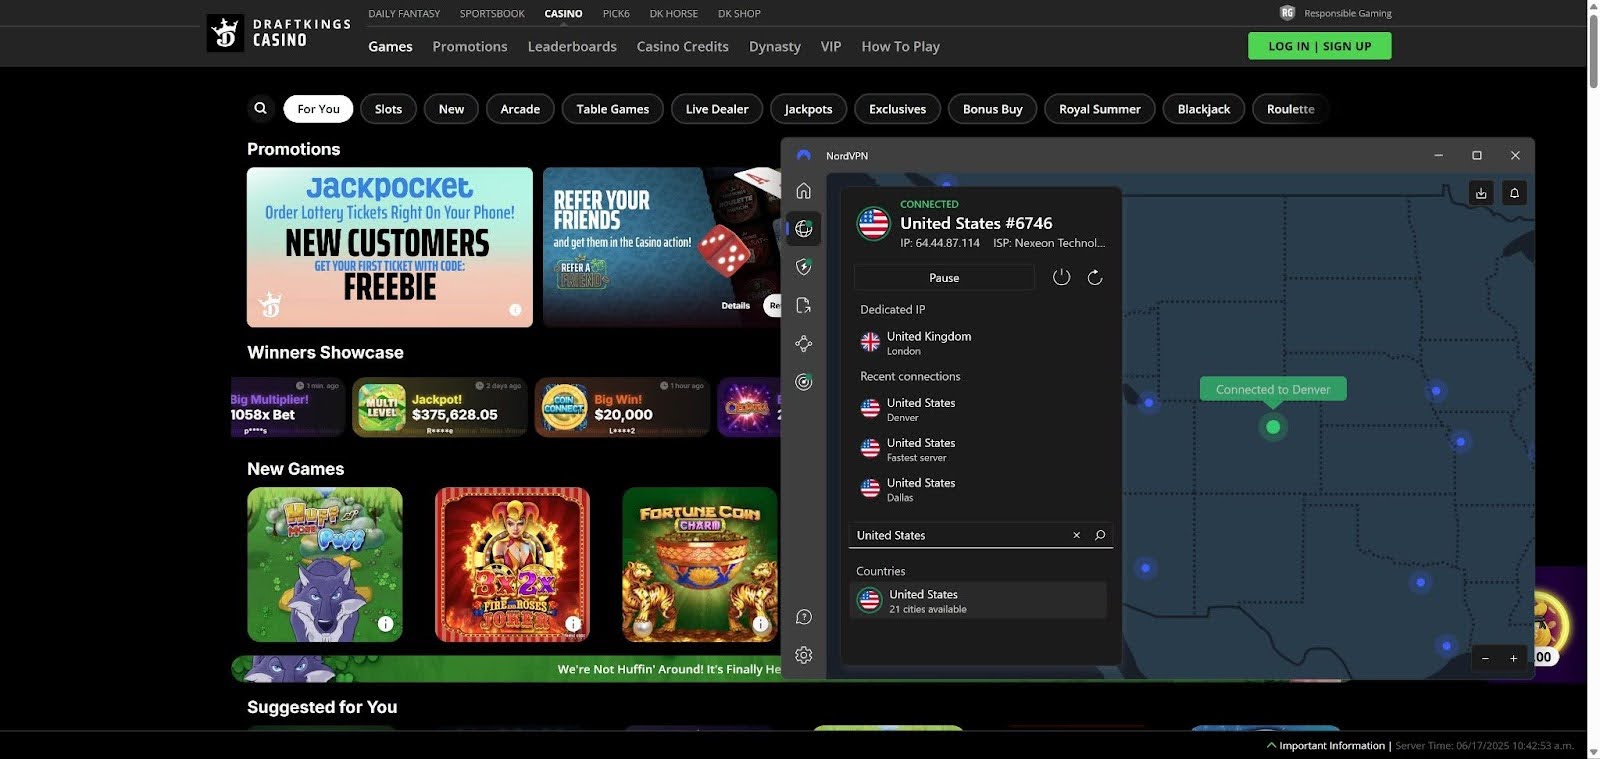Go to Sportsbook top link
The height and width of the screenshot is (759, 1600).
(492, 13)
